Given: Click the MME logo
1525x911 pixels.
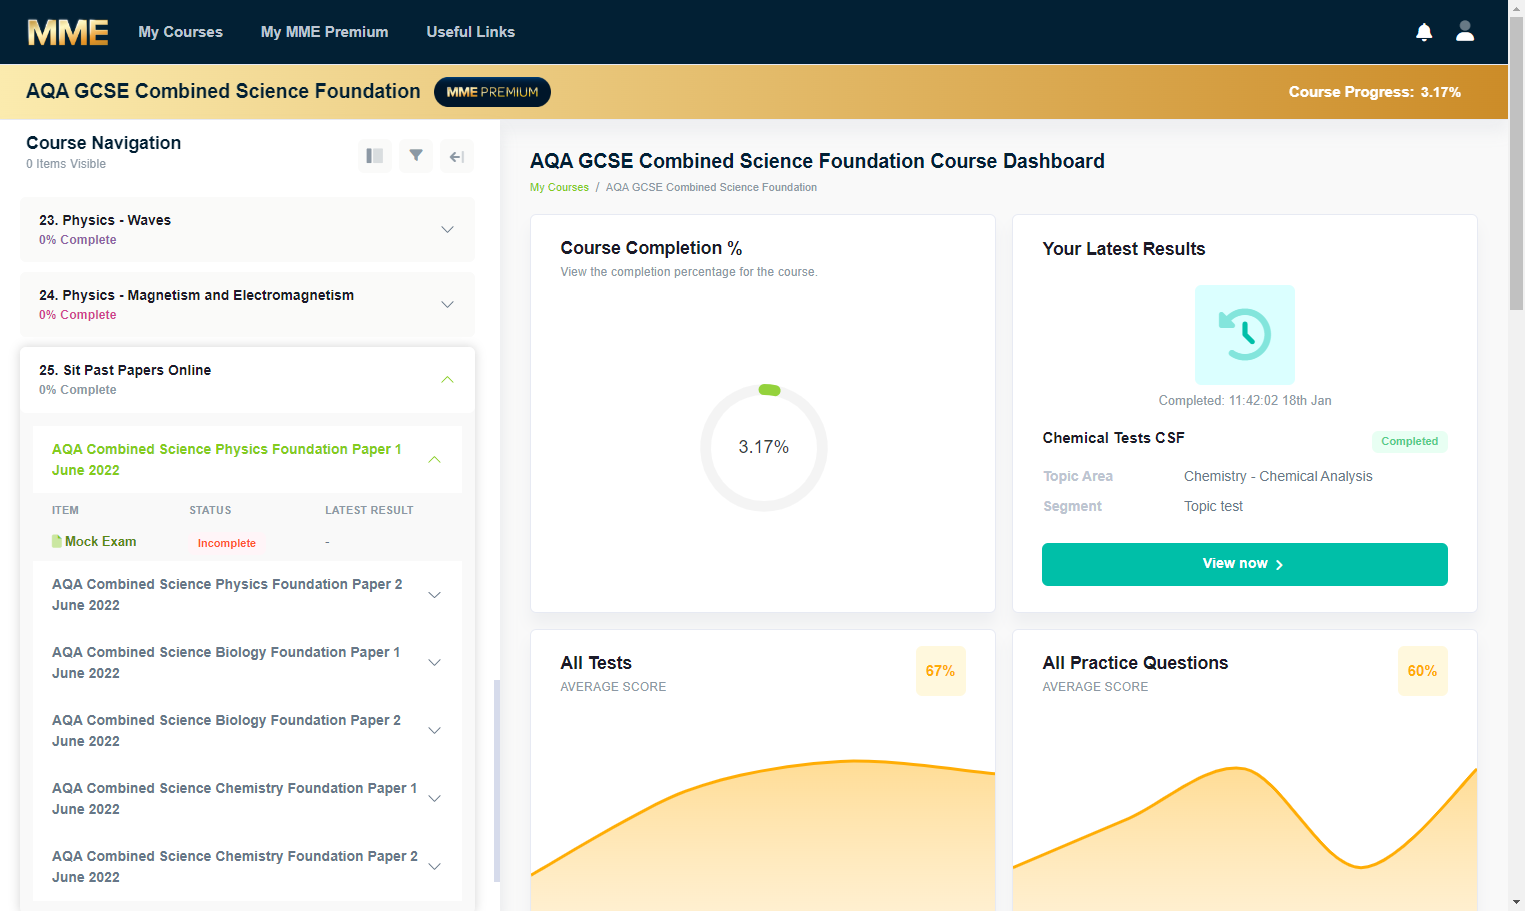Looking at the screenshot, I should (x=67, y=32).
